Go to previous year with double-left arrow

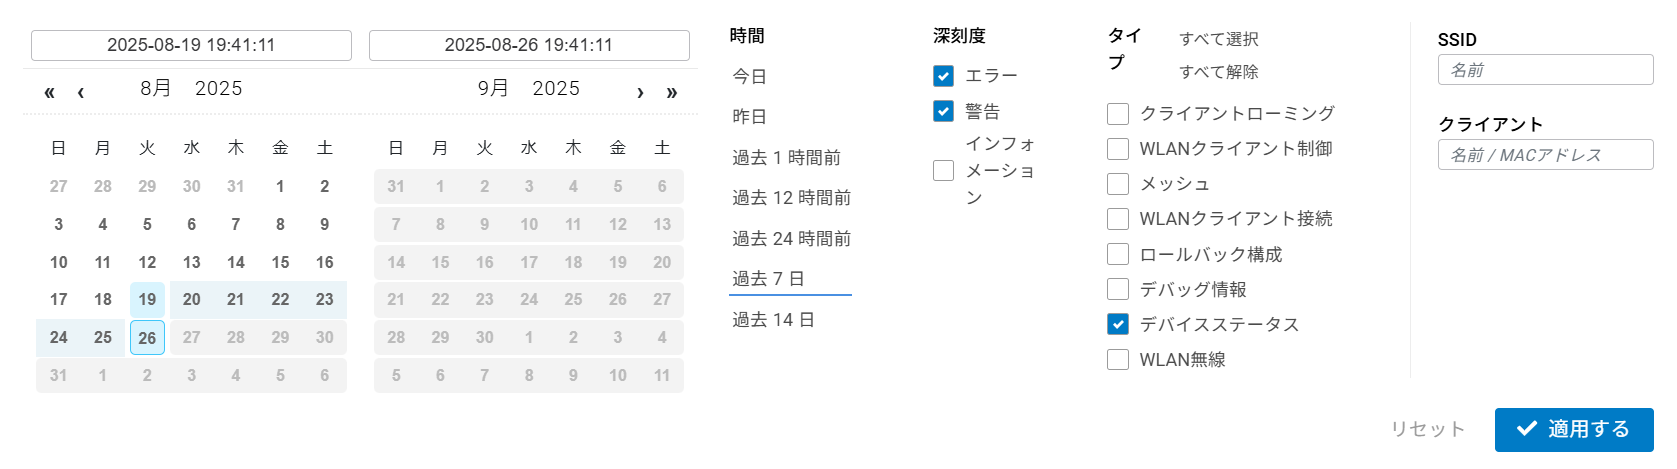[x=49, y=93]
